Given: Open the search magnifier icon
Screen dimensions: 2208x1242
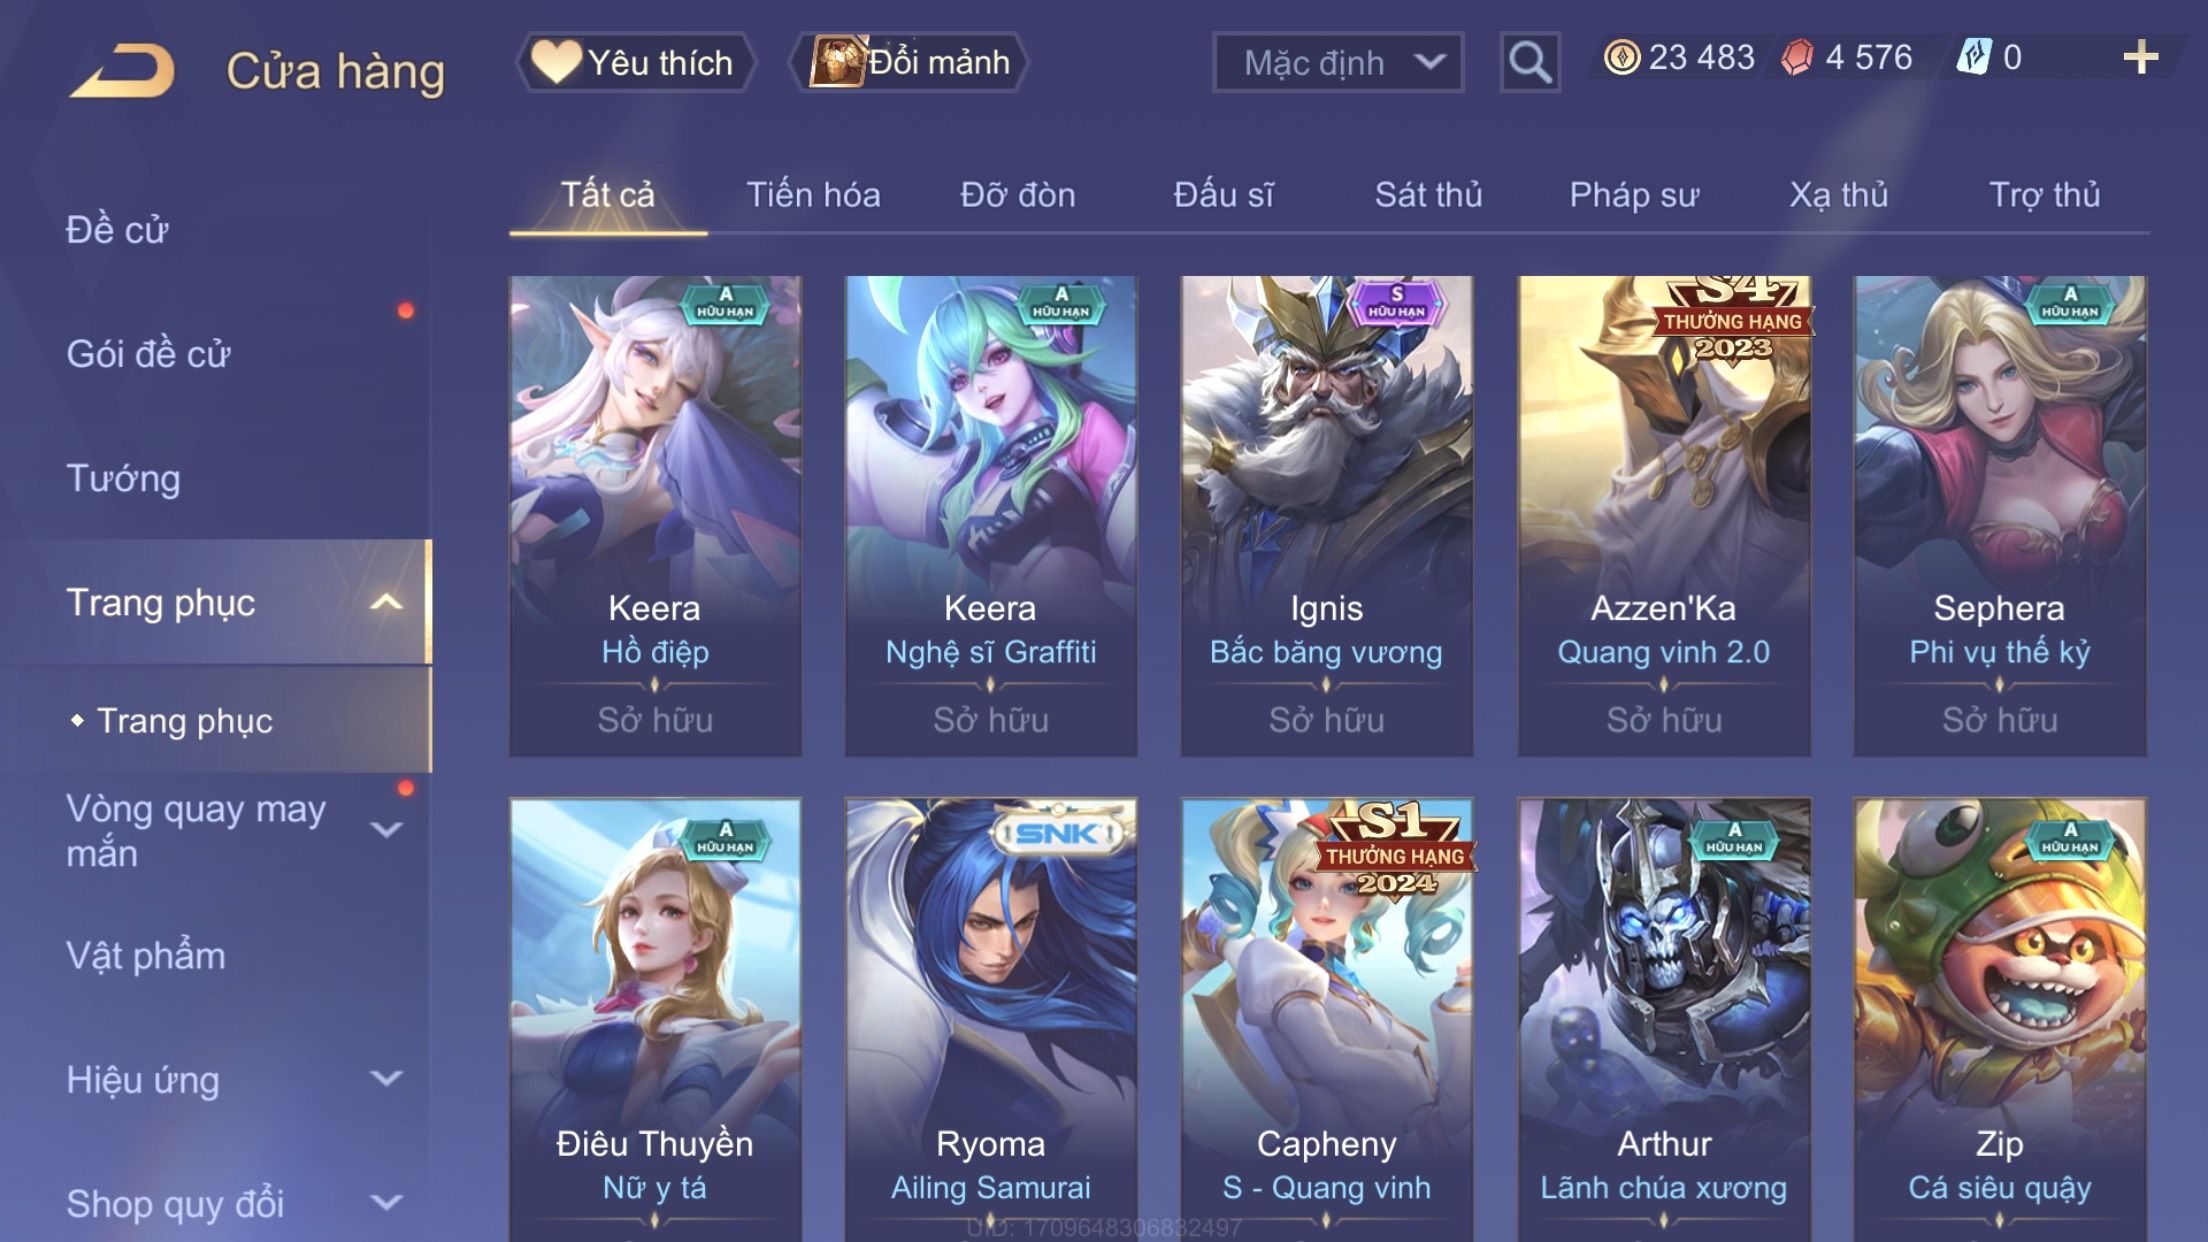Looking at the screenshot, I should click(1529, 62).
